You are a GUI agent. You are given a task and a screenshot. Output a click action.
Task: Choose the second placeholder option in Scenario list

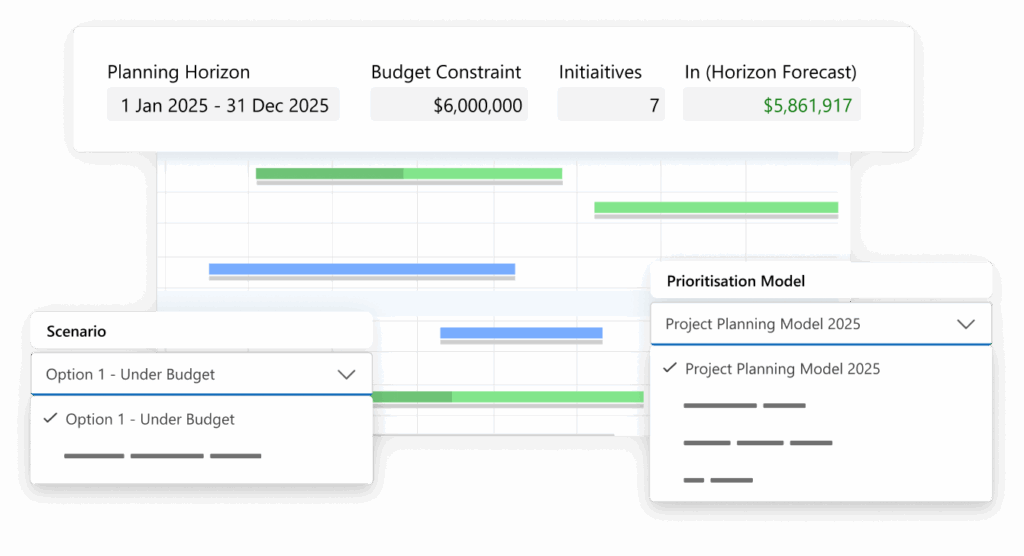pos(202,456)
